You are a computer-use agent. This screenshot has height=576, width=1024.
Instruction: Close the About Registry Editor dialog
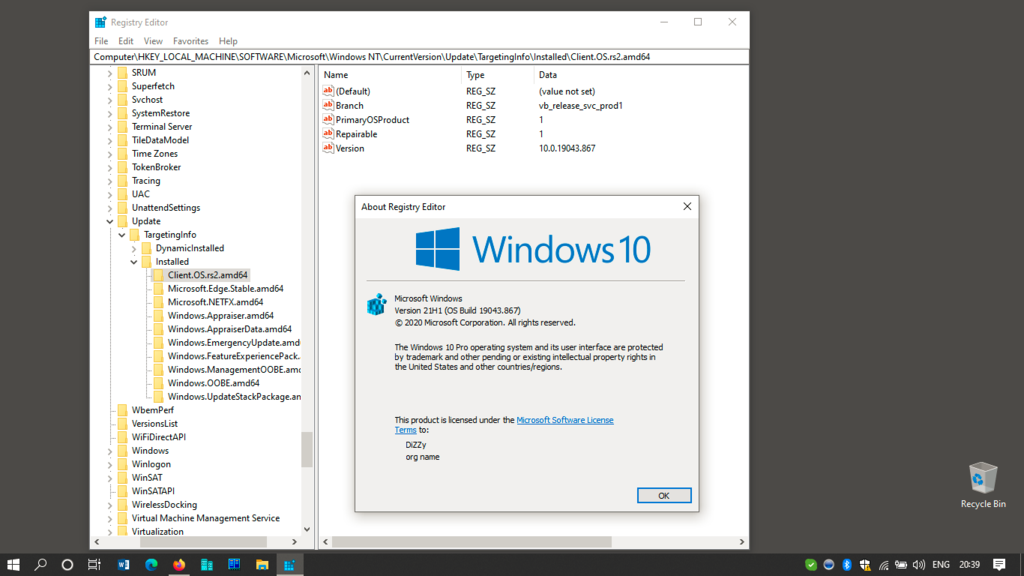click(x=687, y=206)
